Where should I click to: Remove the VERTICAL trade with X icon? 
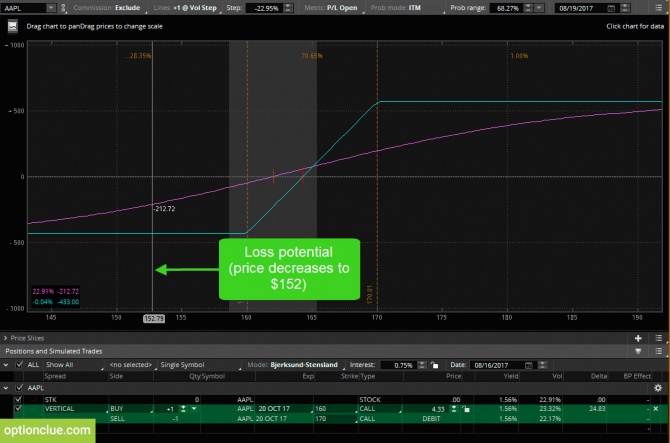(656, 409)
